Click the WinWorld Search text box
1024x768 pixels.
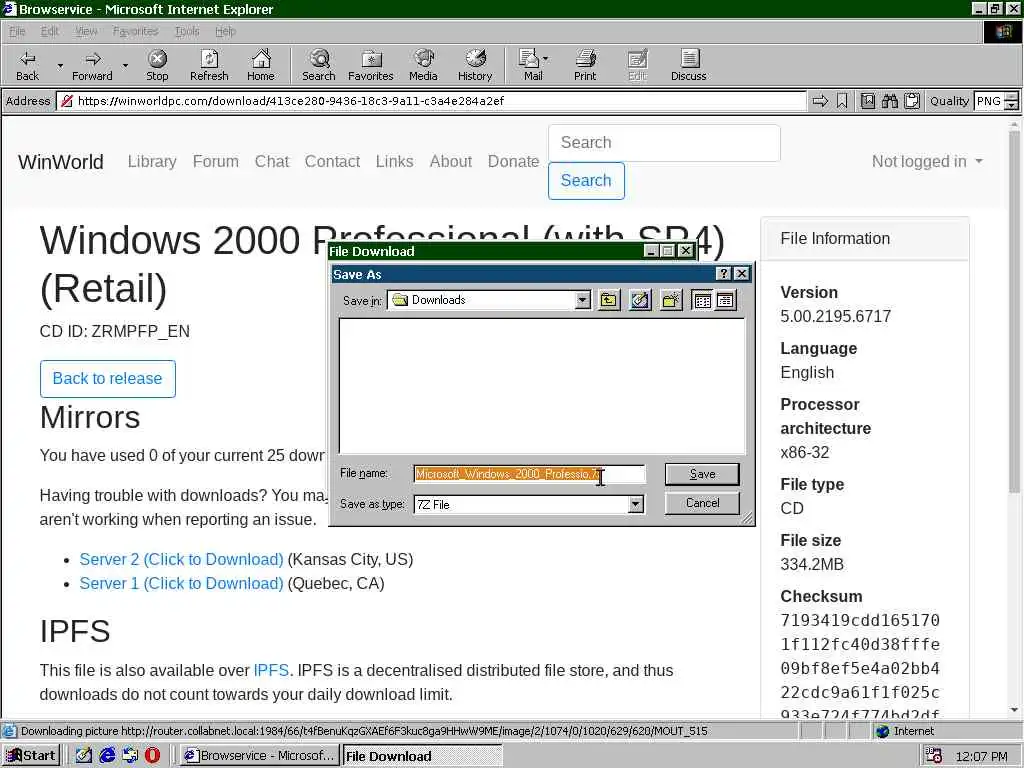(x=664, y=143)
